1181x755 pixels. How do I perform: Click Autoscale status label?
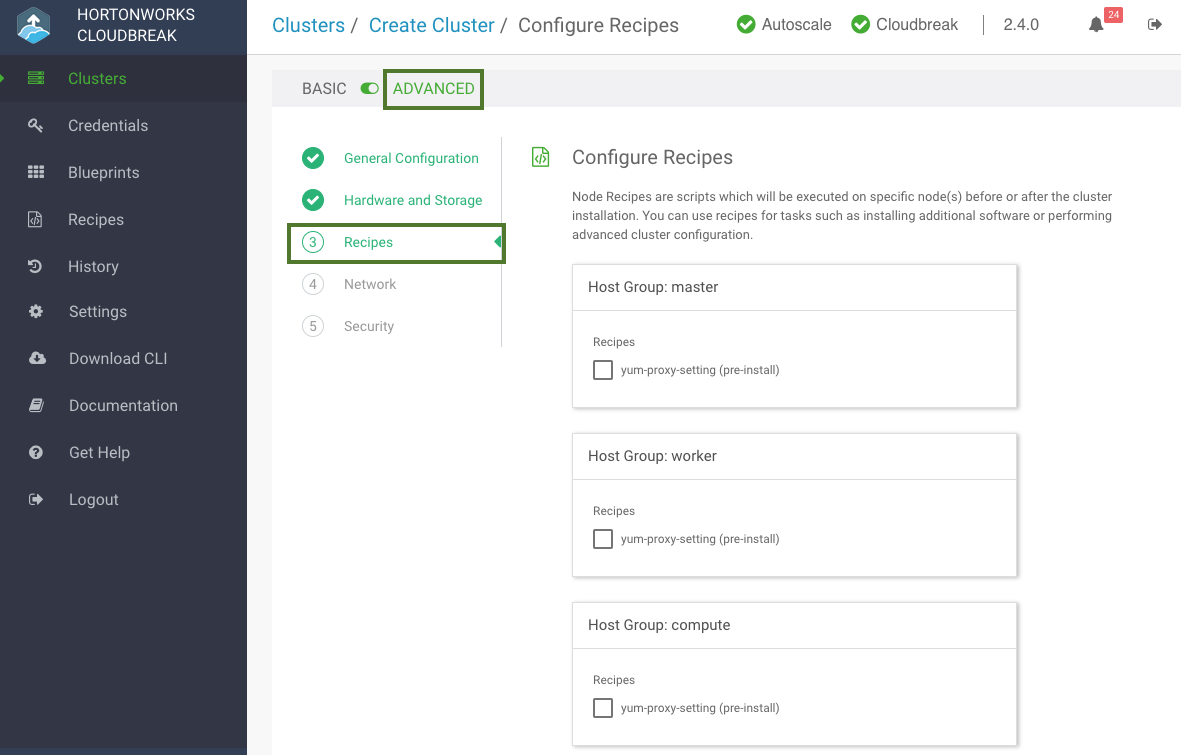[x=796, y=25]
